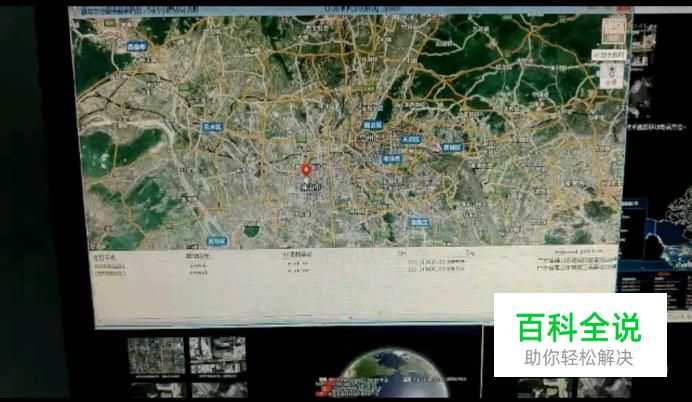
Task: Click the map type button below the mini-map
Action: (609, 55)
